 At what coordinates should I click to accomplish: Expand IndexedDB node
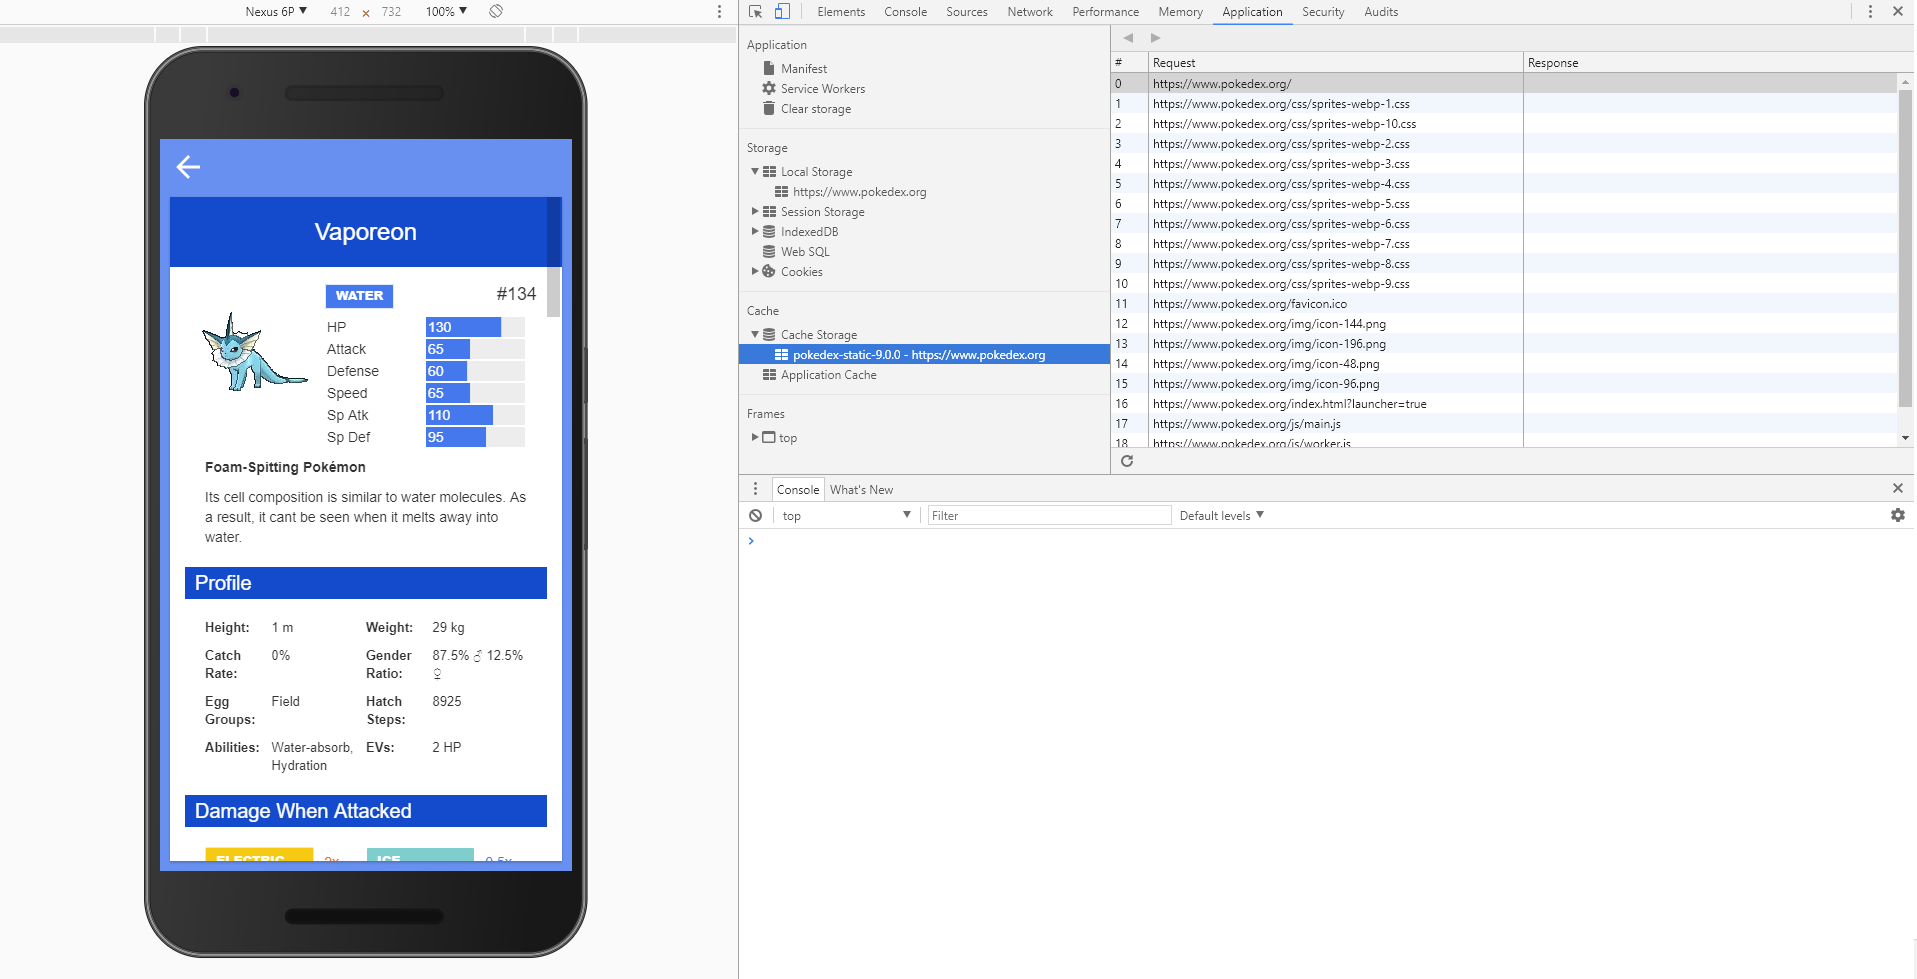pos(755,232)
